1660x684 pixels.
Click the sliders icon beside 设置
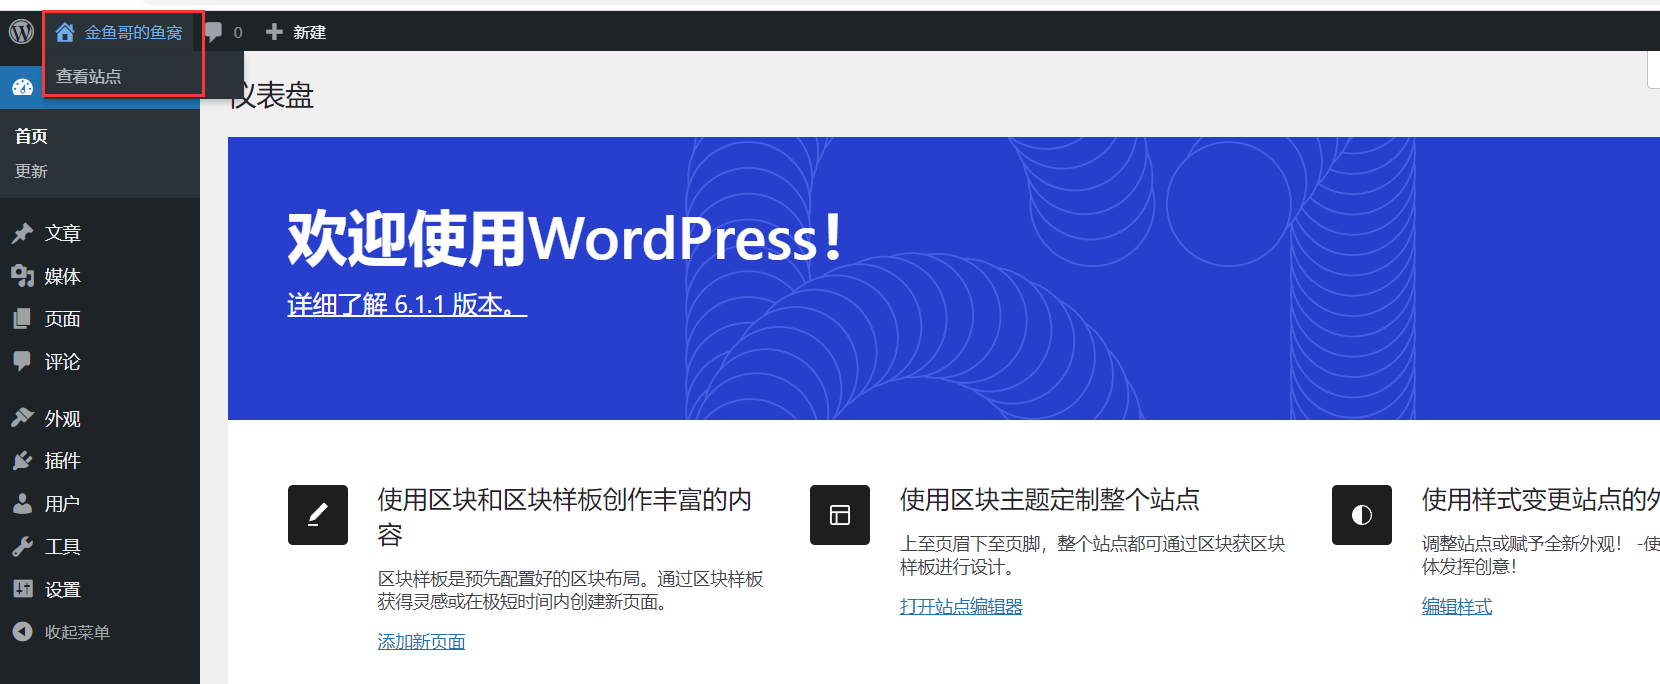click(x=22, y=589)
